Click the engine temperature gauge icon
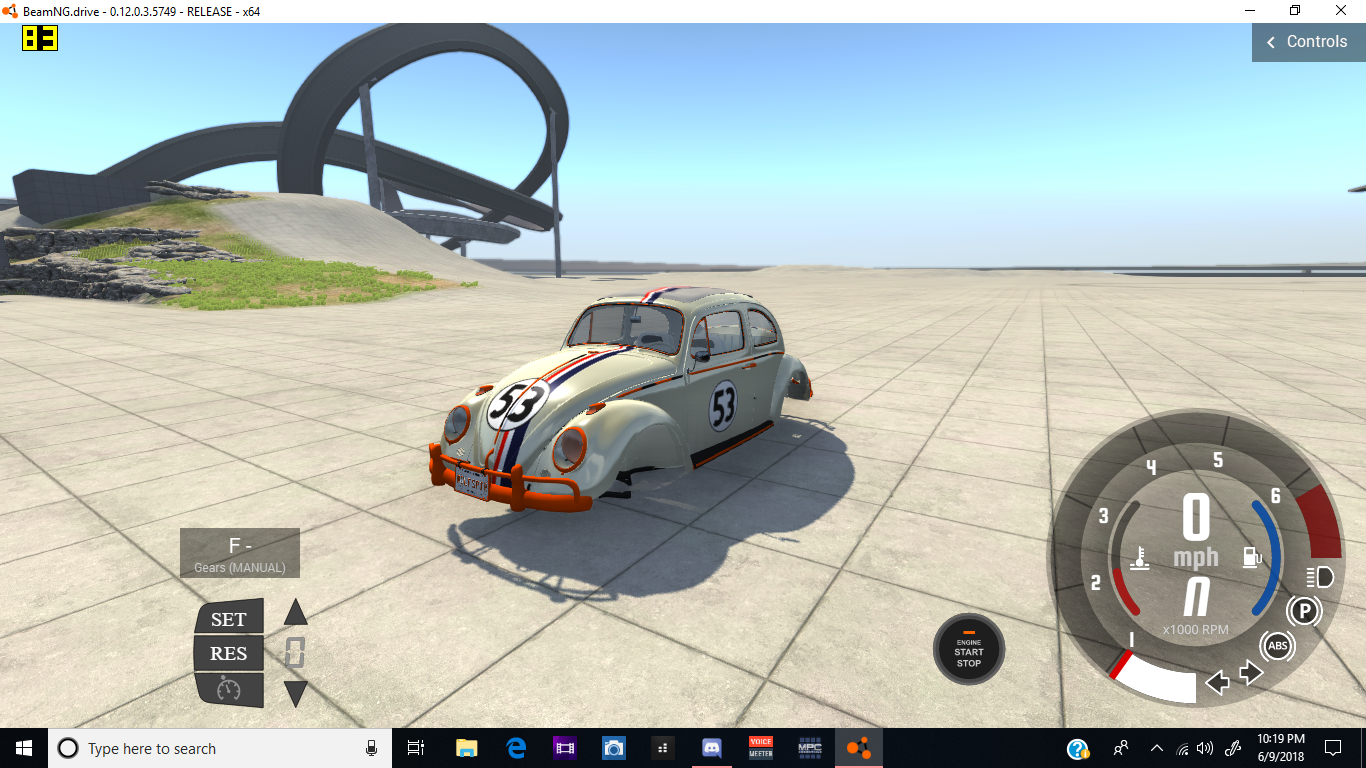1366x768 pixels. pyautogui.click(x=1138, y=558)
